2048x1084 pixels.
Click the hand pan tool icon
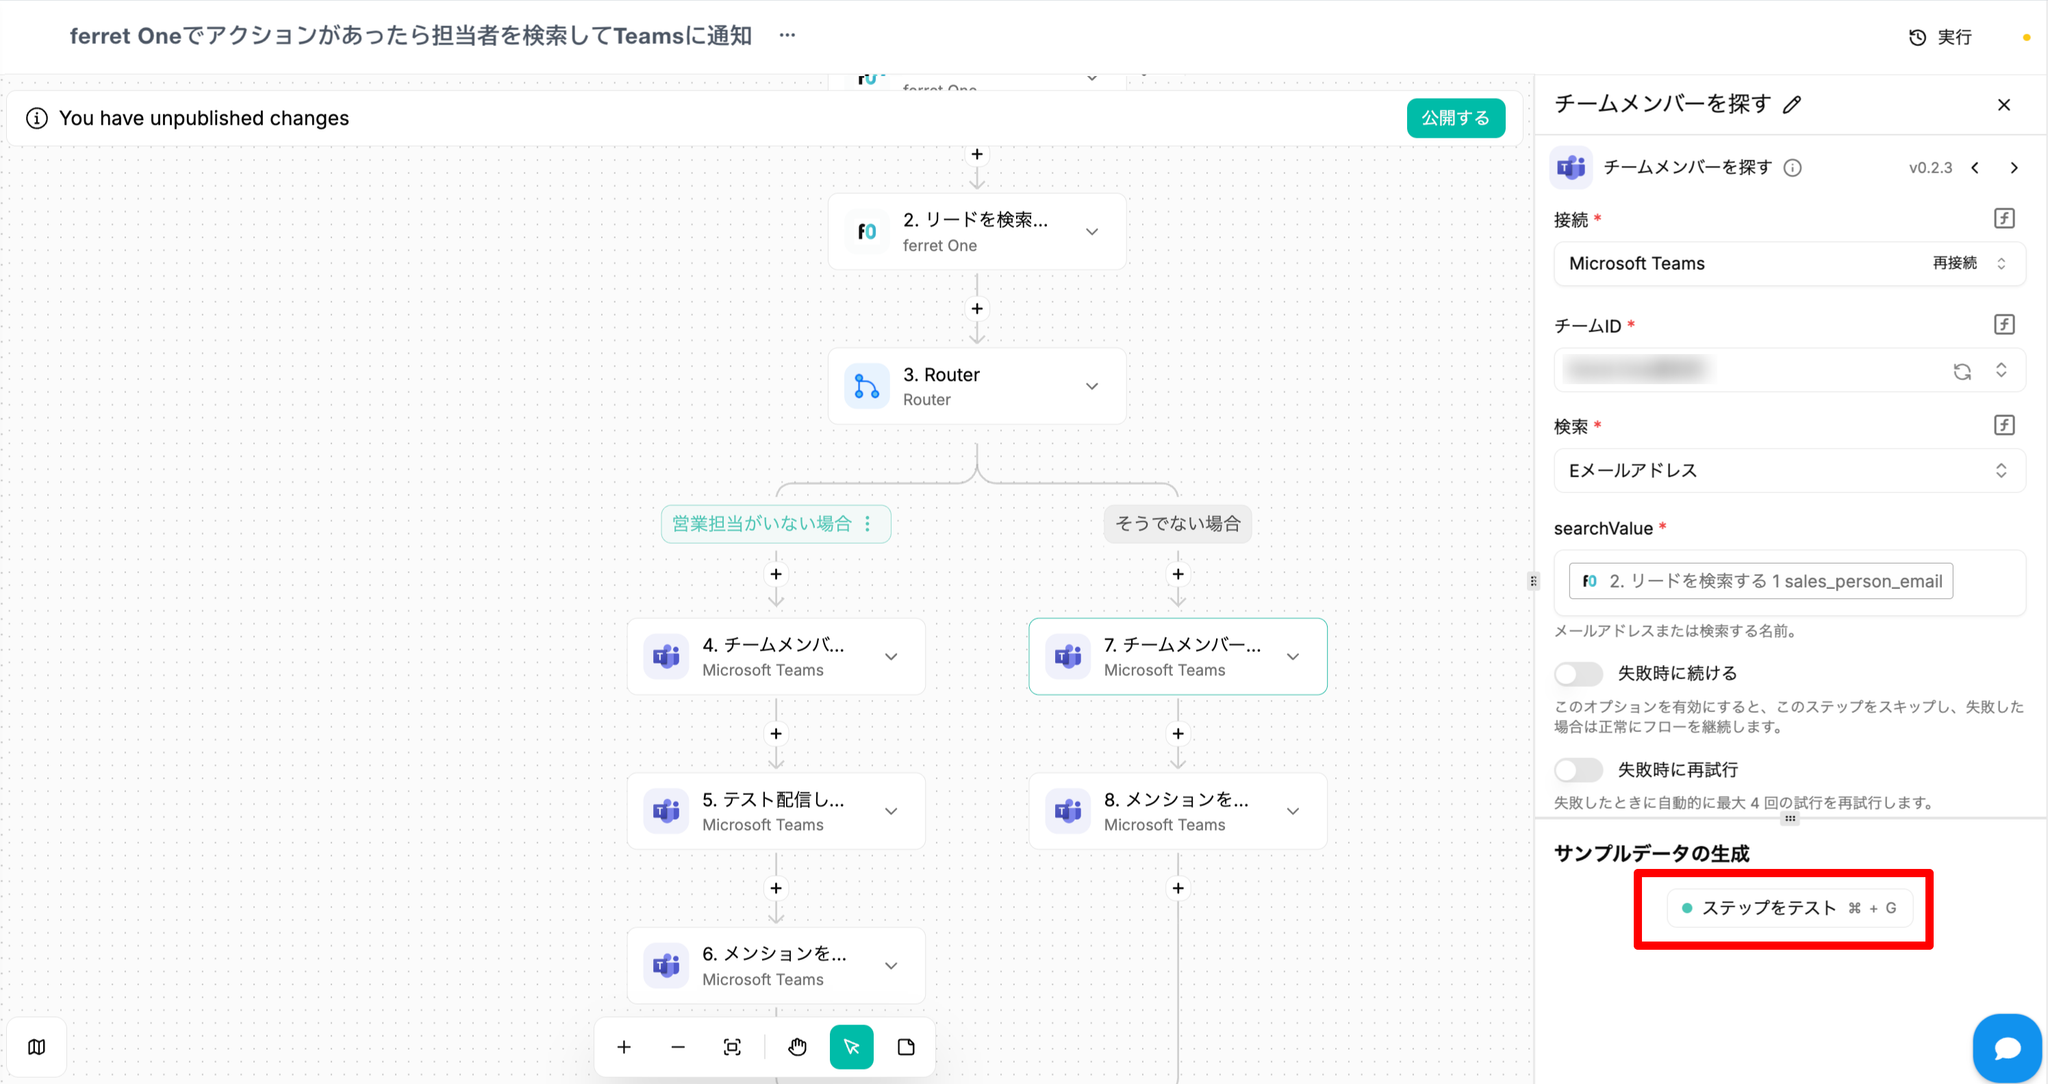[797, 1047]
